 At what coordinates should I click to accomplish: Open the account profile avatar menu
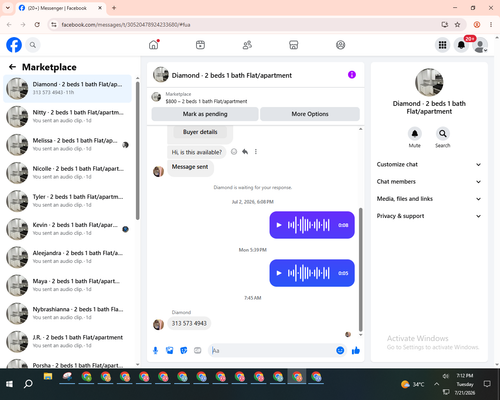click(x=480, y=45)
